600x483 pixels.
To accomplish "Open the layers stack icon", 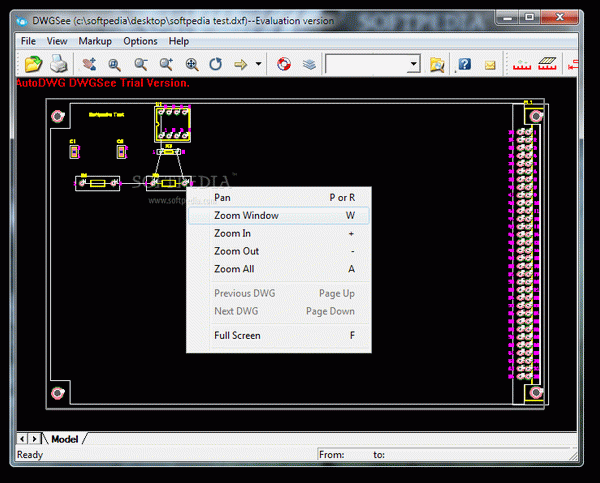I will (x=309, y=64).
